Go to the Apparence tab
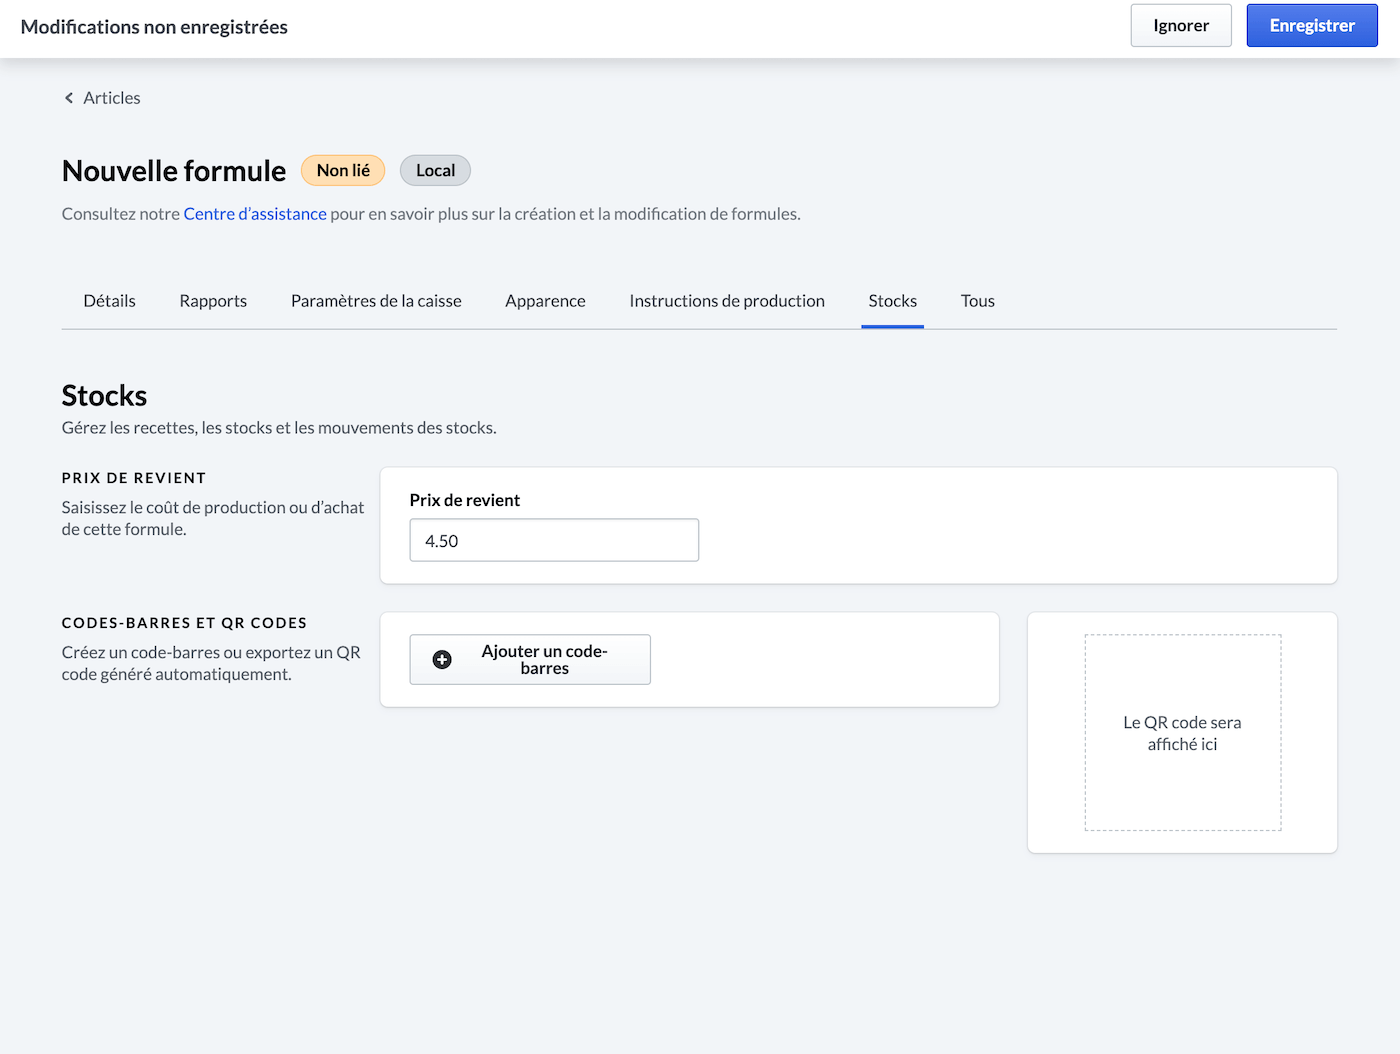Screen dimensions: 1400x1054 [545, 301]
